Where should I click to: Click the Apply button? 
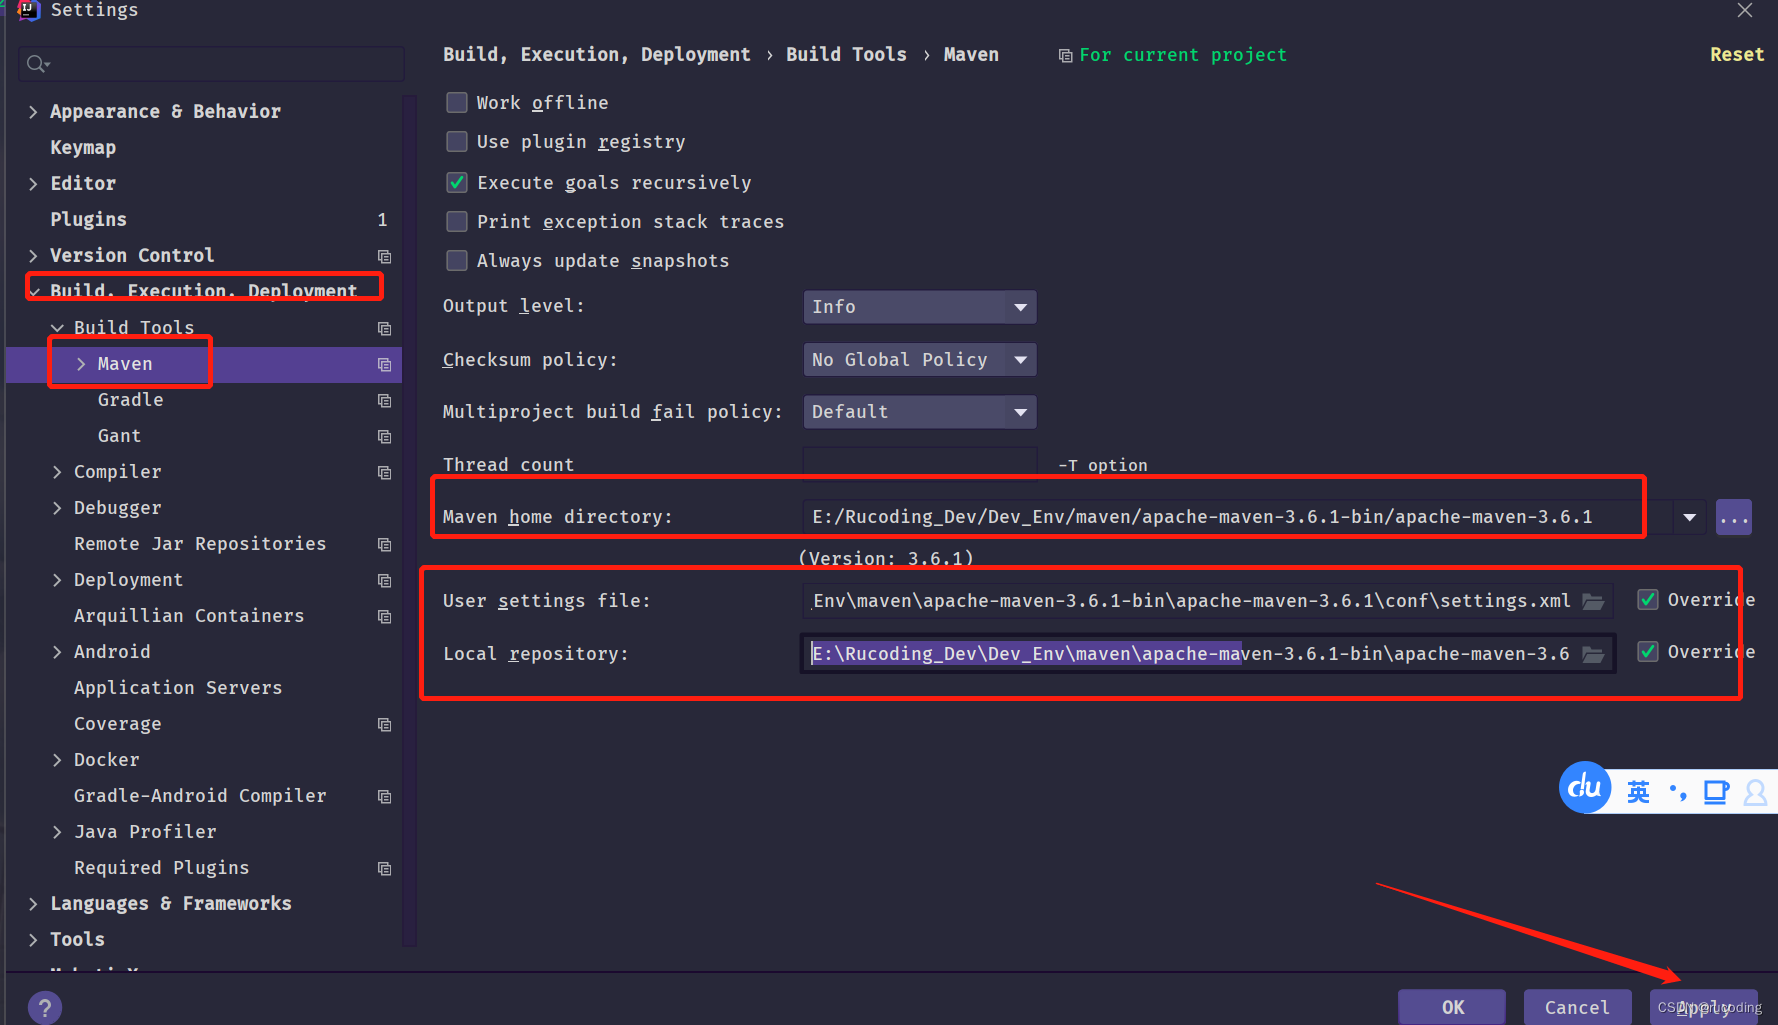1704,1007
